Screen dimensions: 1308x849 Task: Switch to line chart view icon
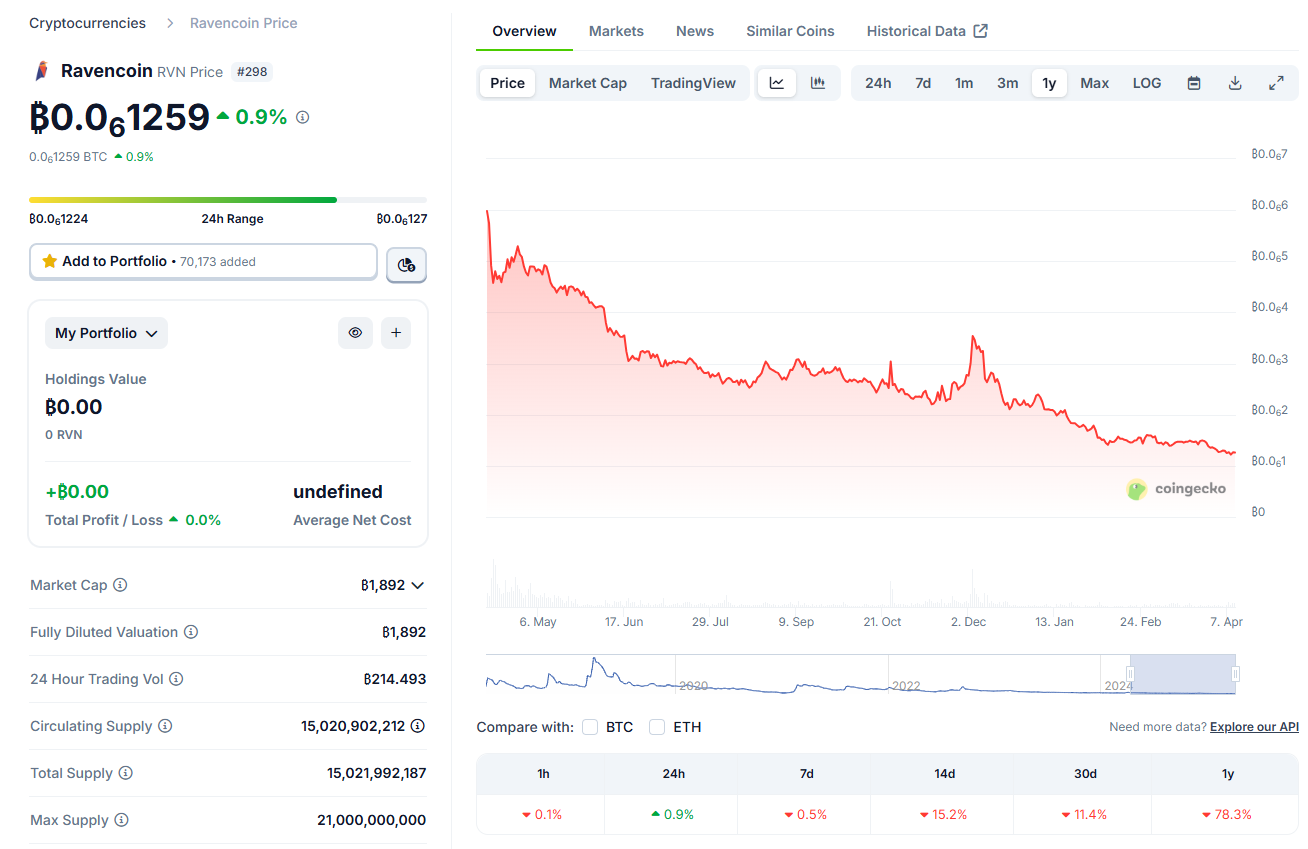tap(777, 83)
